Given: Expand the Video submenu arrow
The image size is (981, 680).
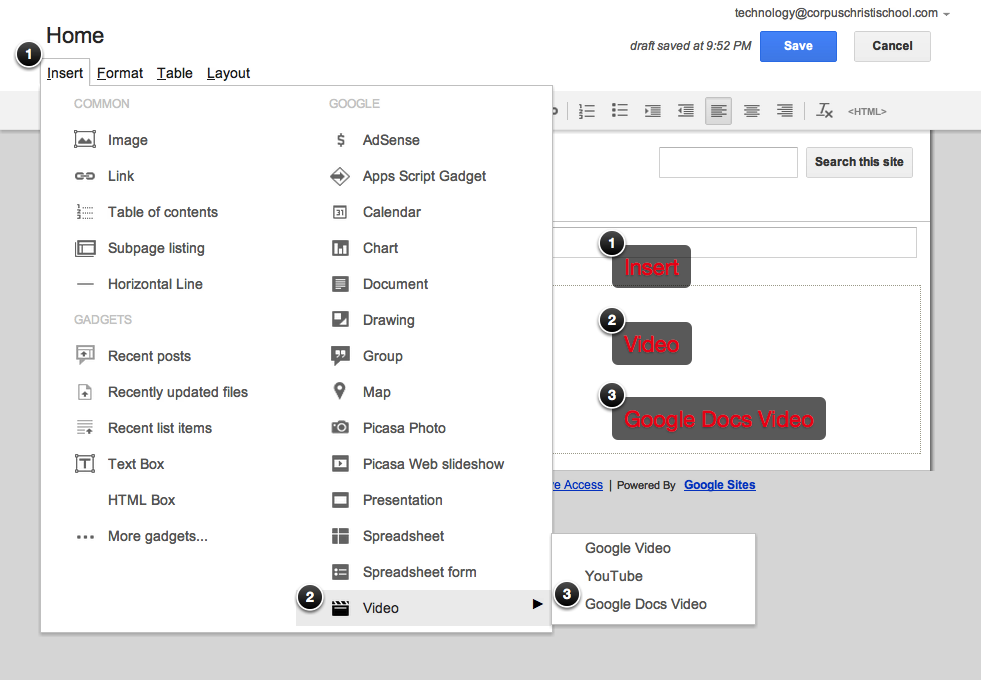Looking at the screenshot, I should pyautogui.click(x=537, y=604).
